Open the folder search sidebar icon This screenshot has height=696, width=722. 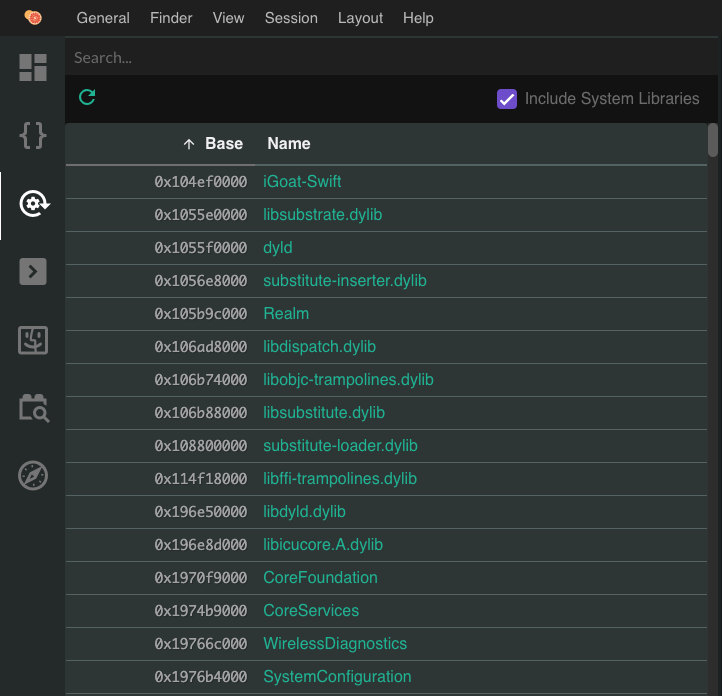click(33, 408)
